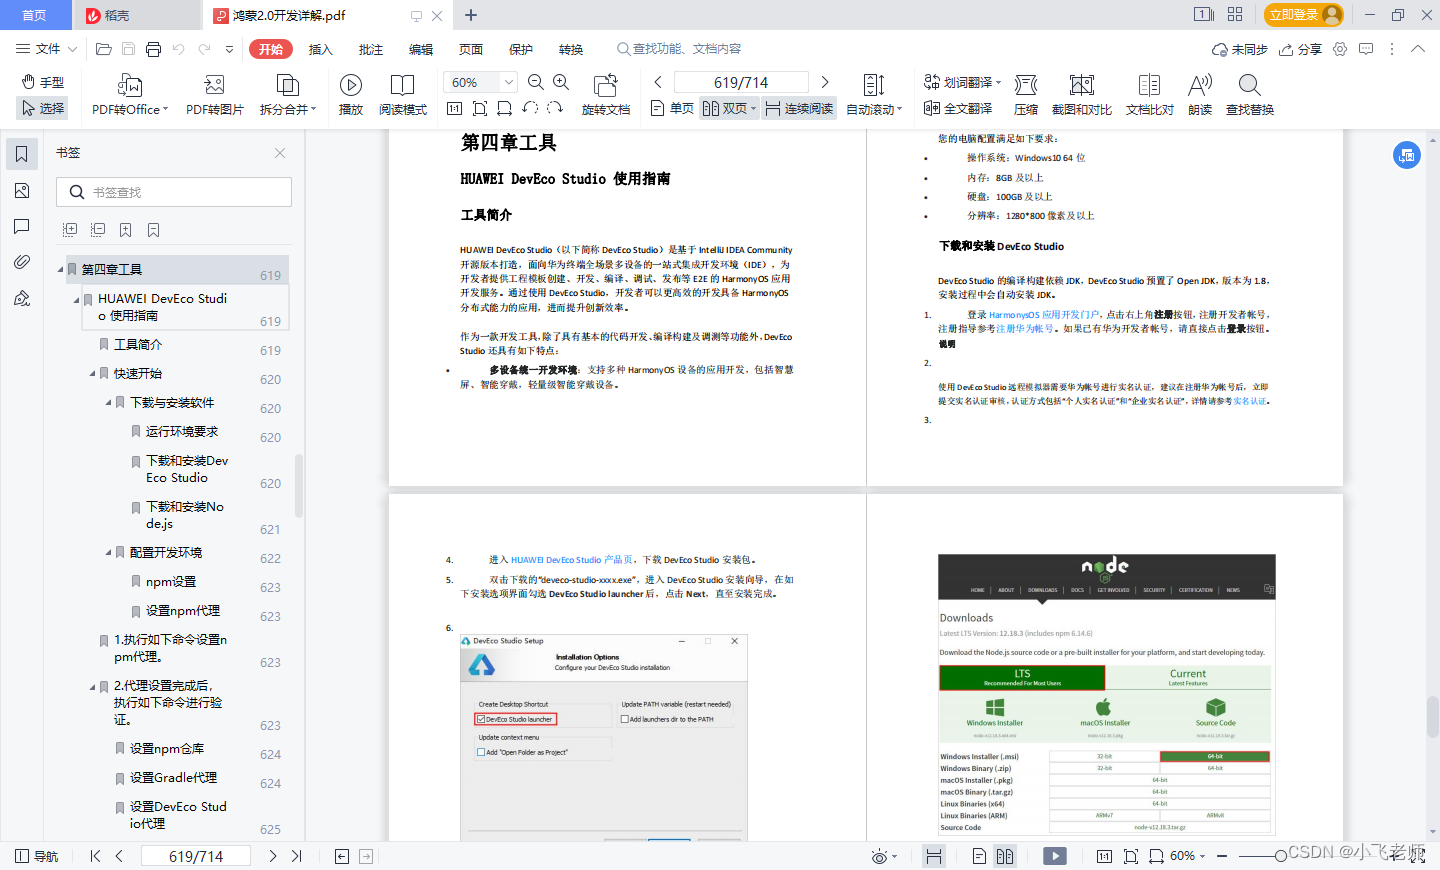Switch to single page view (单页)
The image size is (1440, 870).
(x=672, y=108)
